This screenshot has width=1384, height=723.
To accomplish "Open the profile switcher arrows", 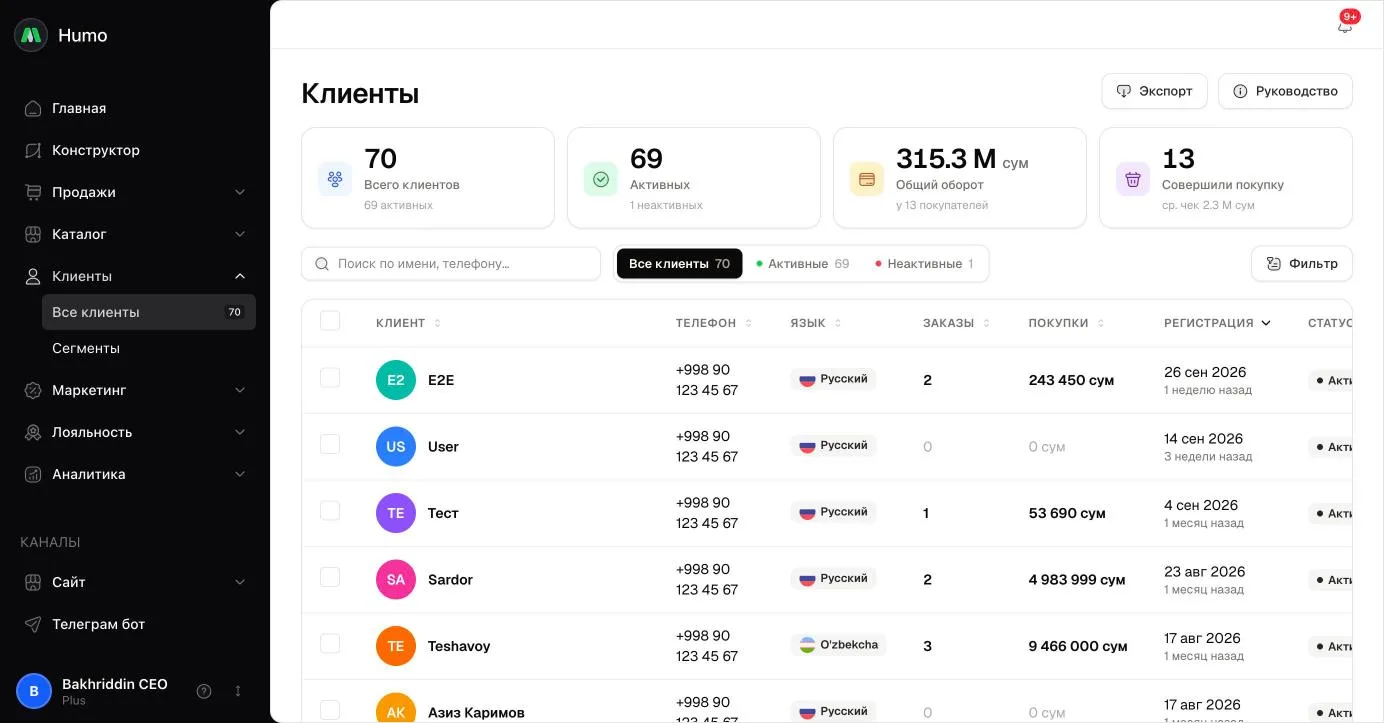I will tap(238, 691).
